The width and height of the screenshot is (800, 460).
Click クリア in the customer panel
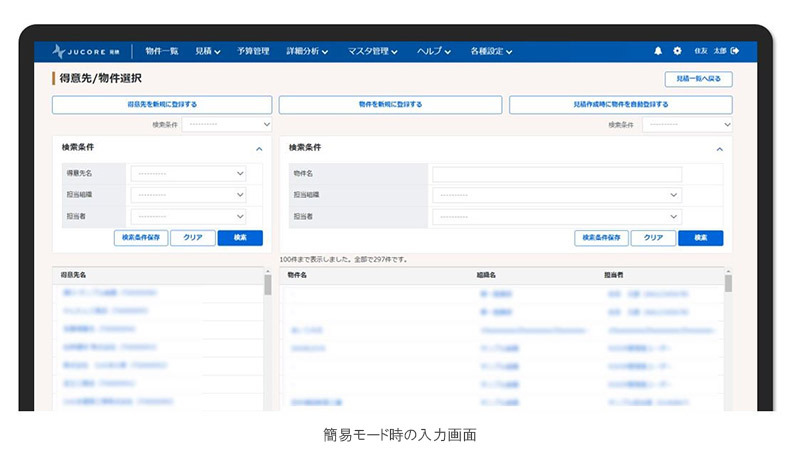(x=193, y=238)
